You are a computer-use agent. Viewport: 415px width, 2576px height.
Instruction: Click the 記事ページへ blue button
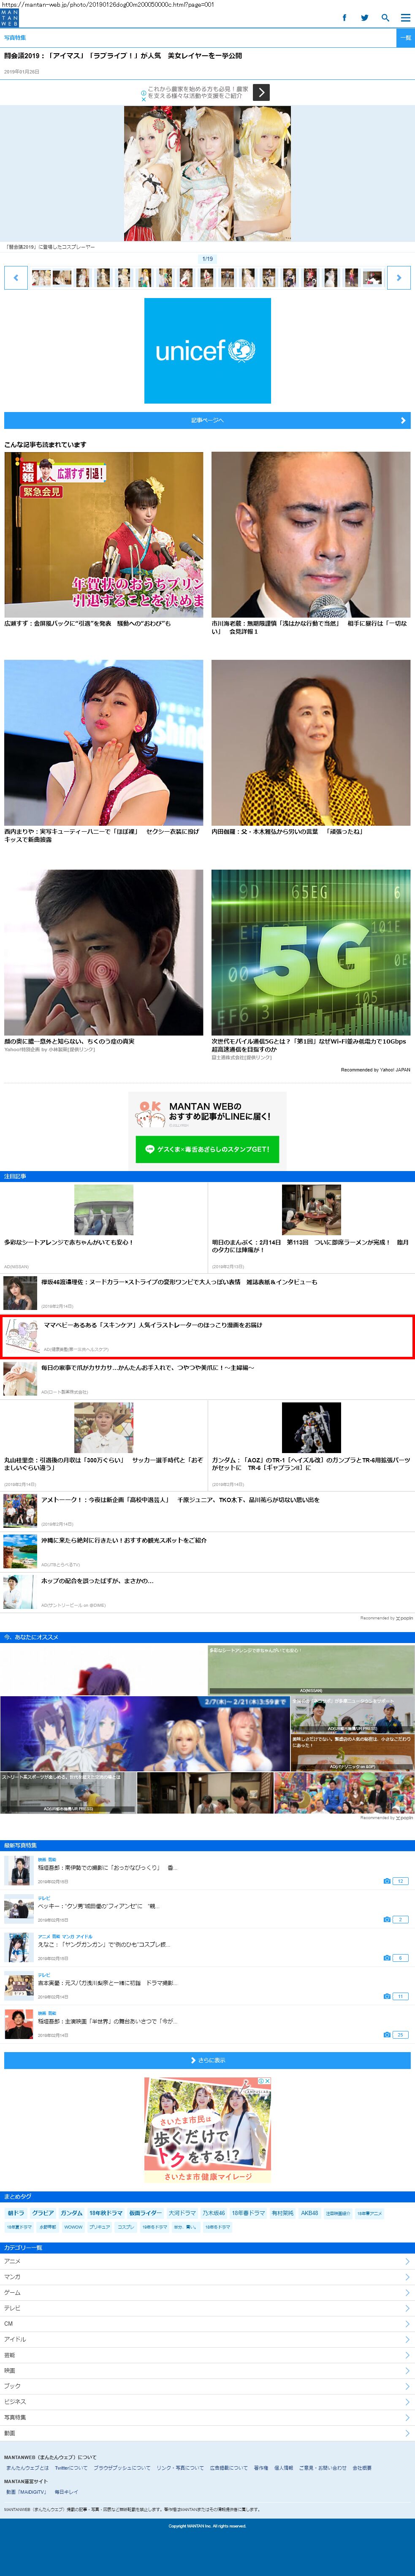(x=207, y=420)
